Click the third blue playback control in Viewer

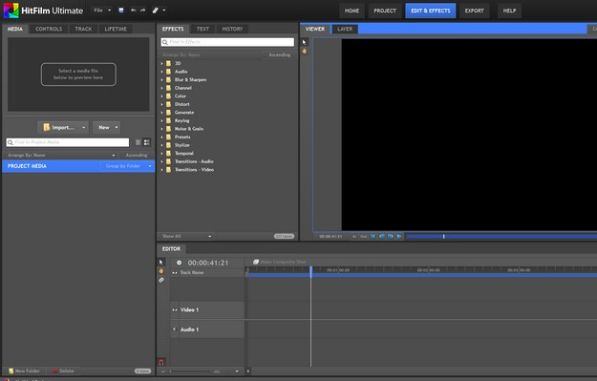391,236
